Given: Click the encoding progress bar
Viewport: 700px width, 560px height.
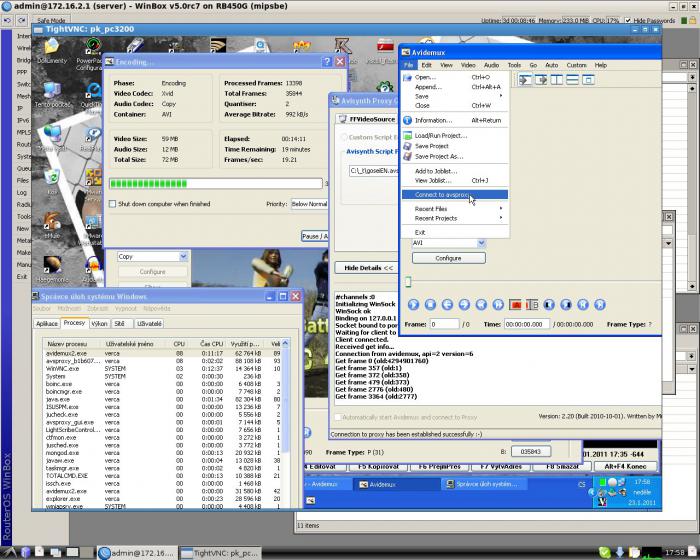Looking at the screenshot, I should pyautogui.click(x=216, y=184).
